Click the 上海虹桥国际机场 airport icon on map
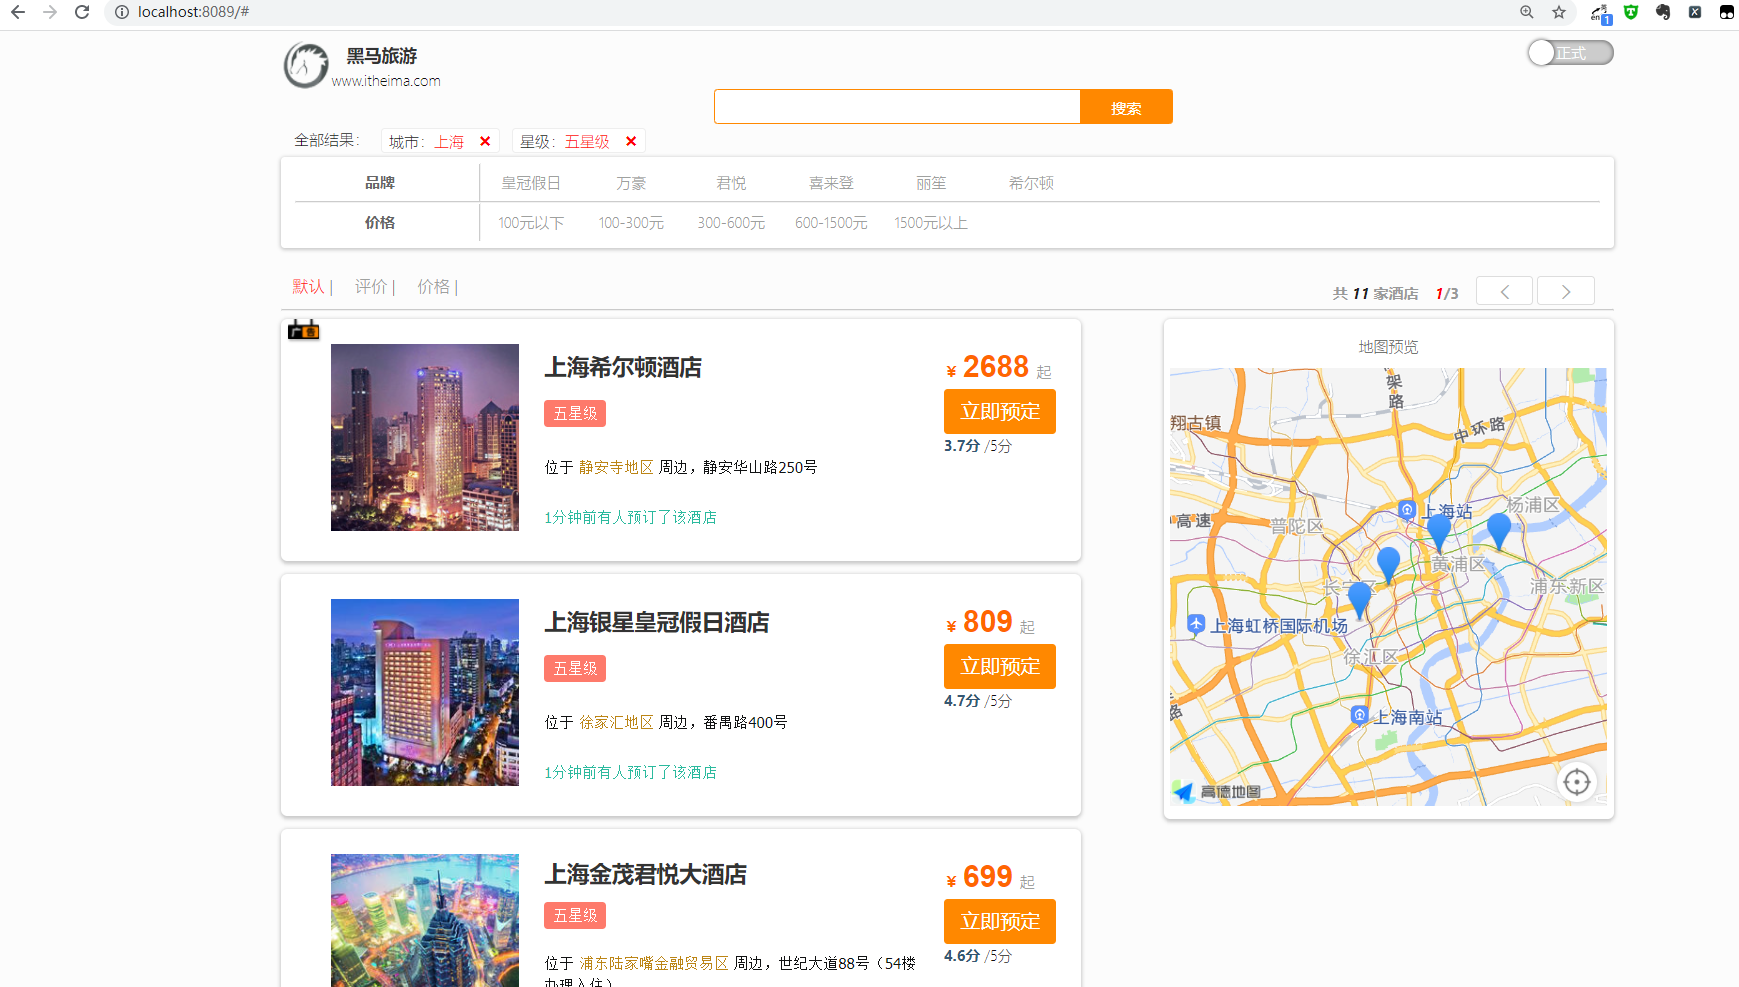The image size is (1739, 987). [x=1196, y=624]
